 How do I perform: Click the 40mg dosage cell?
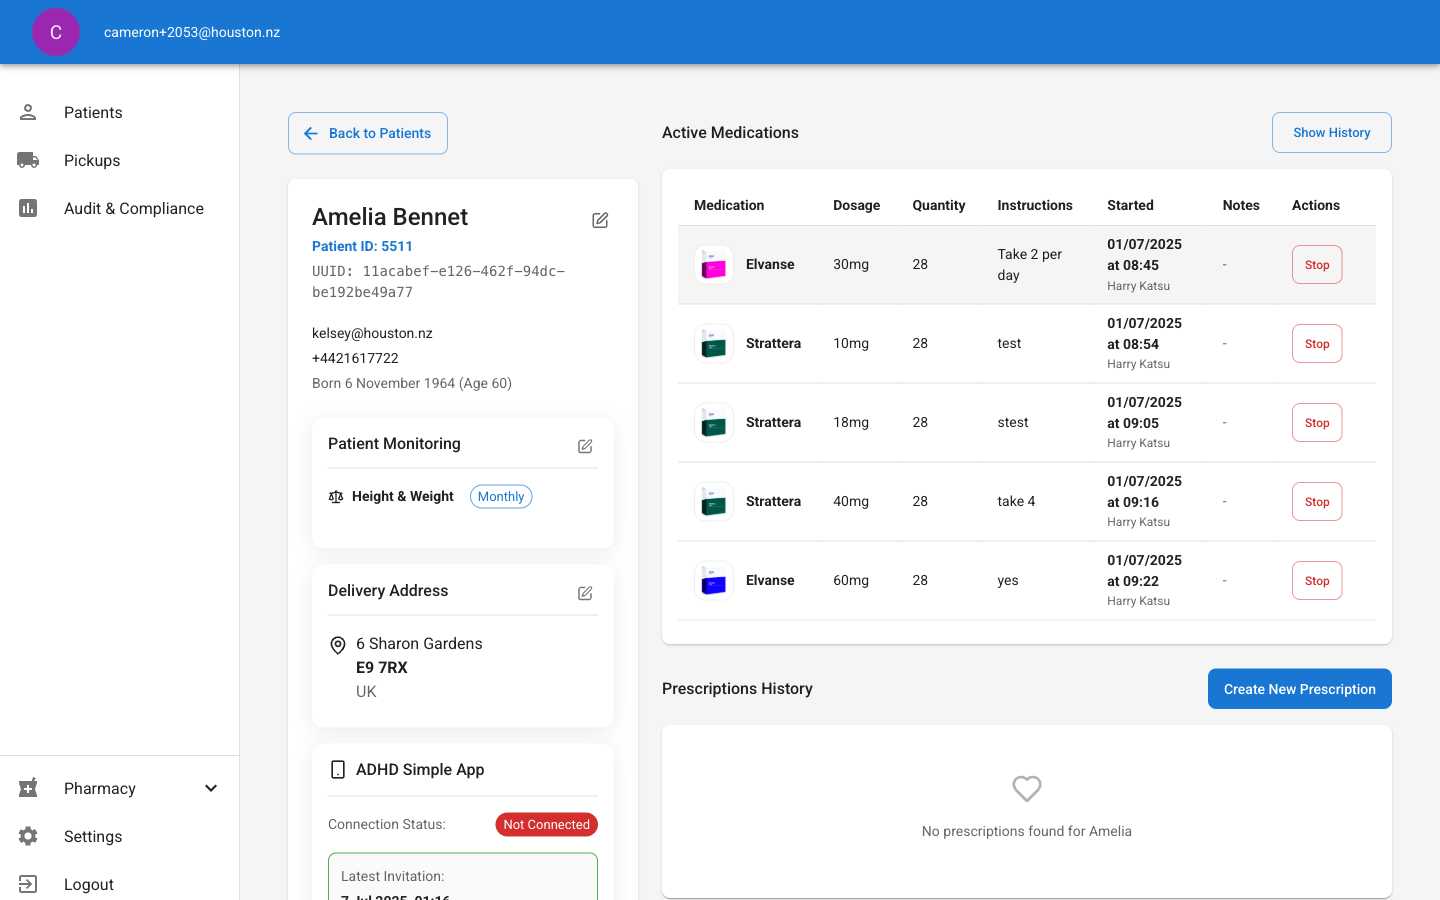pos(851,502)
